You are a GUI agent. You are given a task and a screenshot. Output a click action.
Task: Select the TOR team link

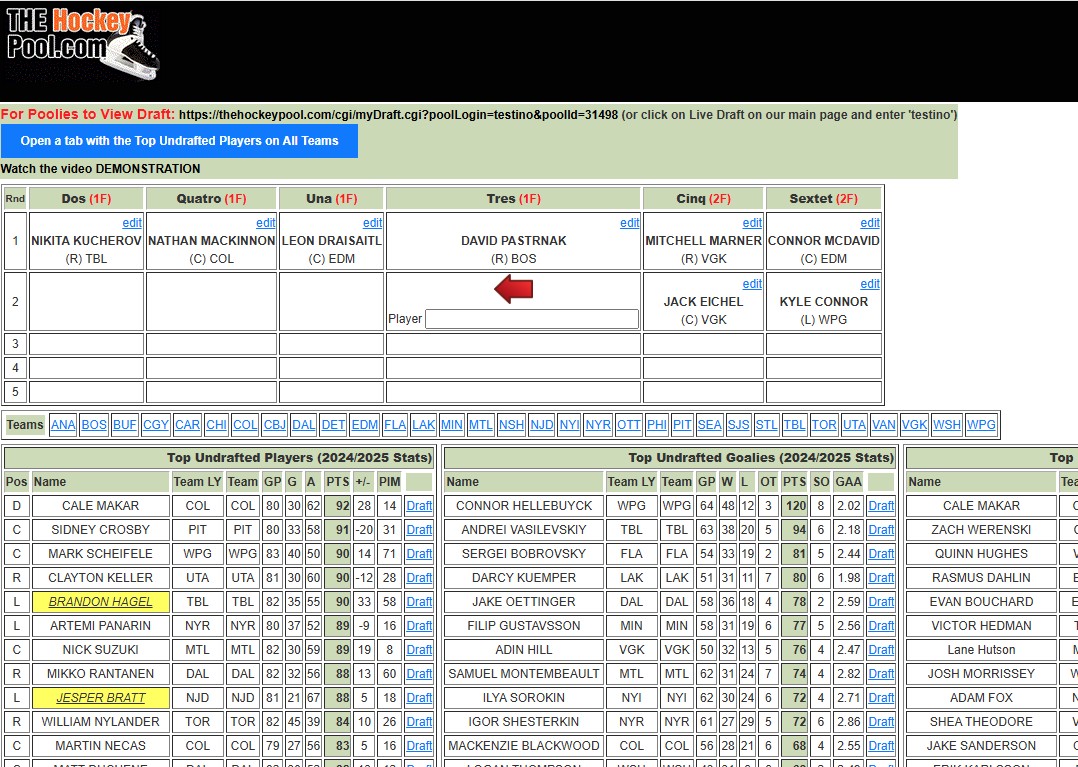pos(824,425)
